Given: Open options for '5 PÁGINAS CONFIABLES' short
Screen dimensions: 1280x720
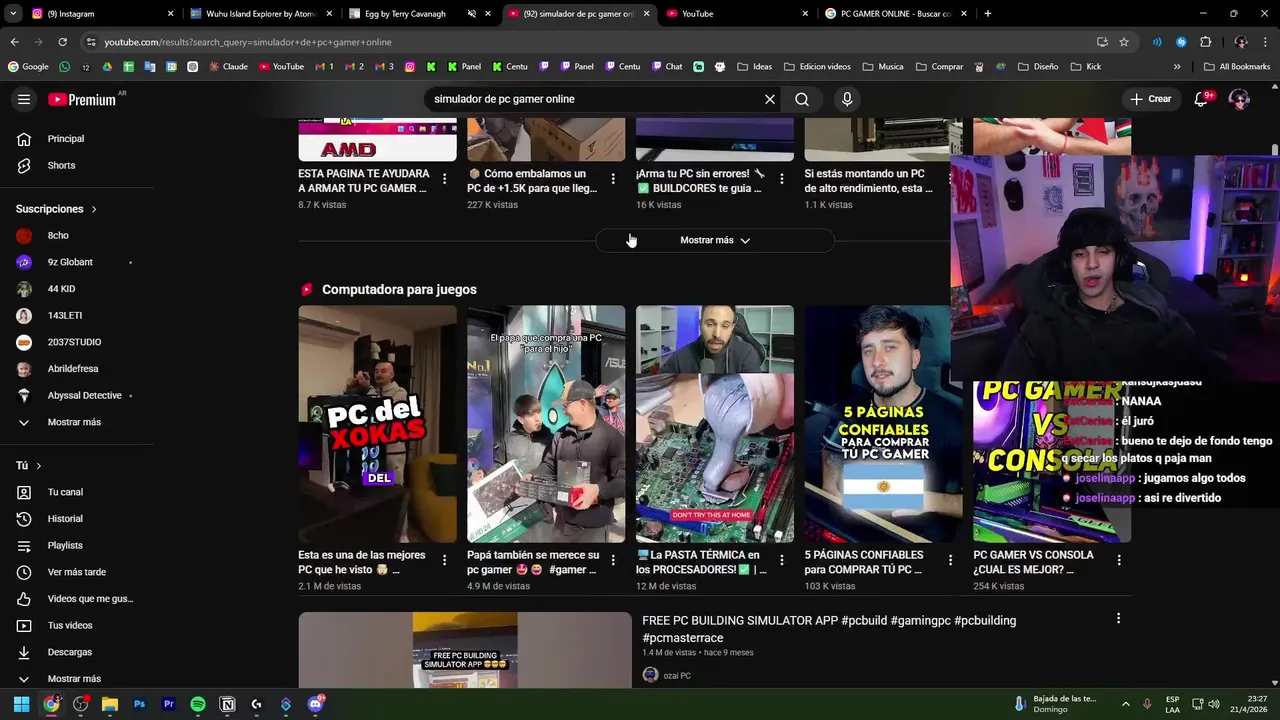Looking at the screenshot, I should (x=950, y=560).
